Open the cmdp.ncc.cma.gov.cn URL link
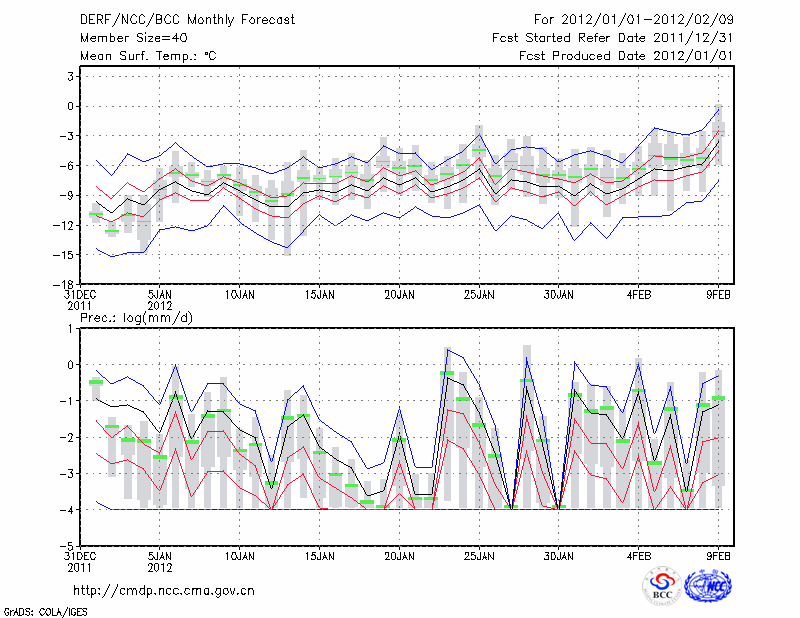 tap(165, 591)
